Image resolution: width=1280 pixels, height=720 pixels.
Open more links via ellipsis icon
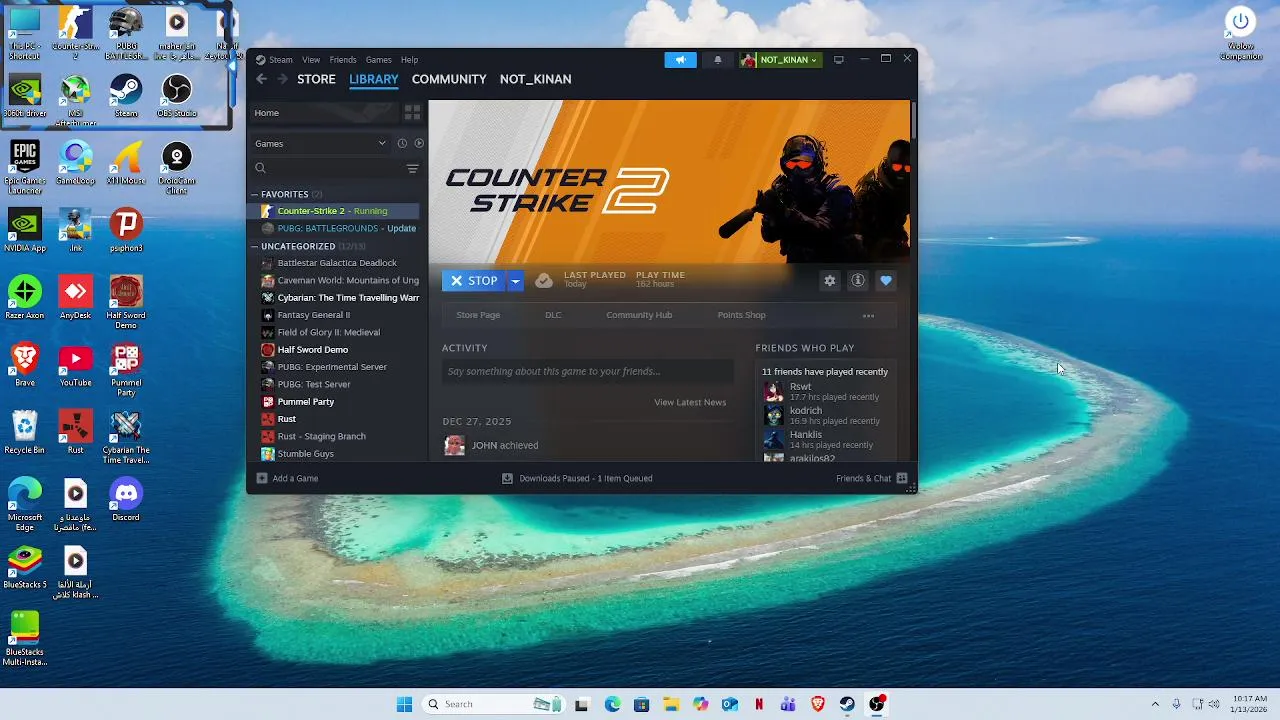coord(868,315)
